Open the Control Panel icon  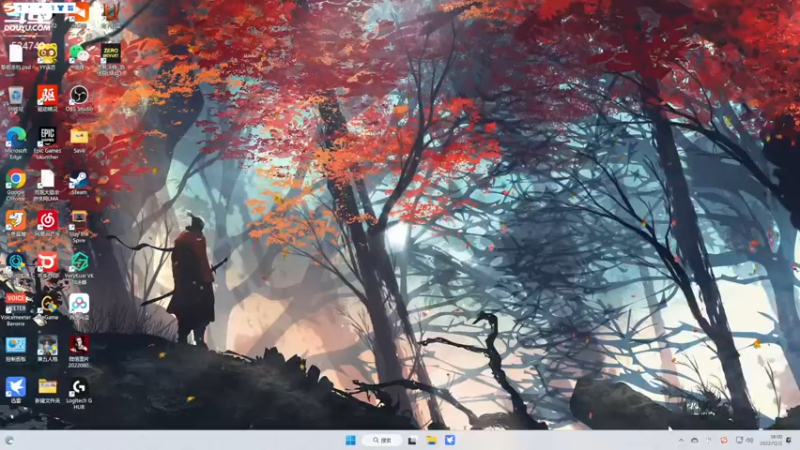click(16, 346)
